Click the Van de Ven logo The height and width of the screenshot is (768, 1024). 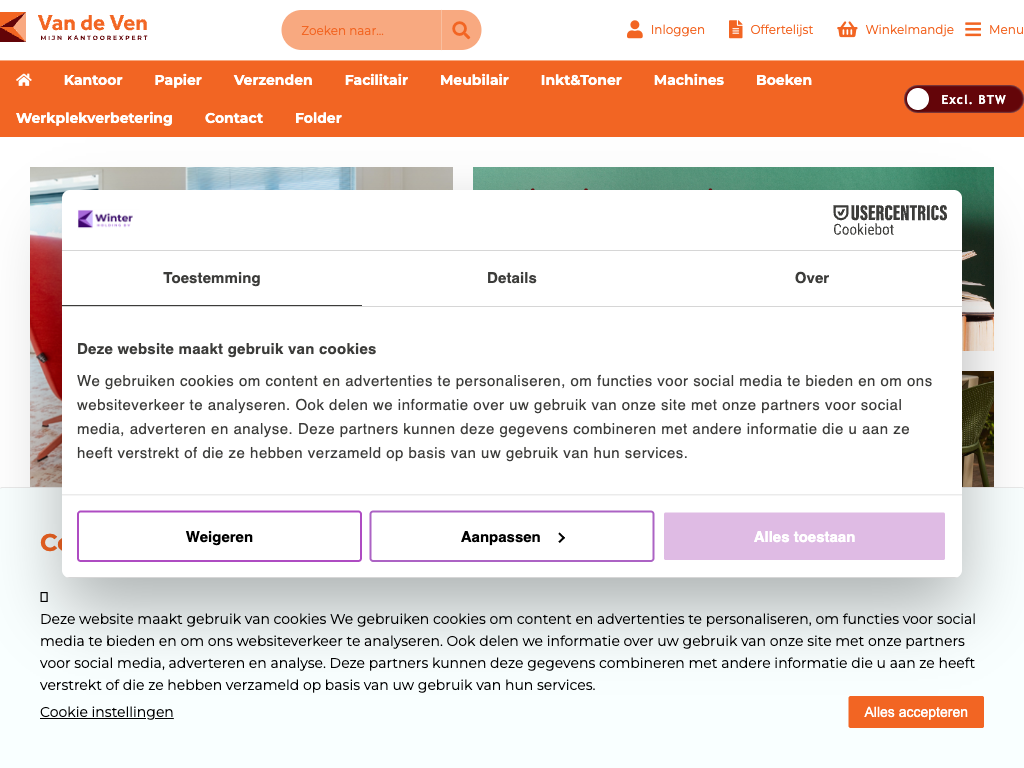point(75,27)
